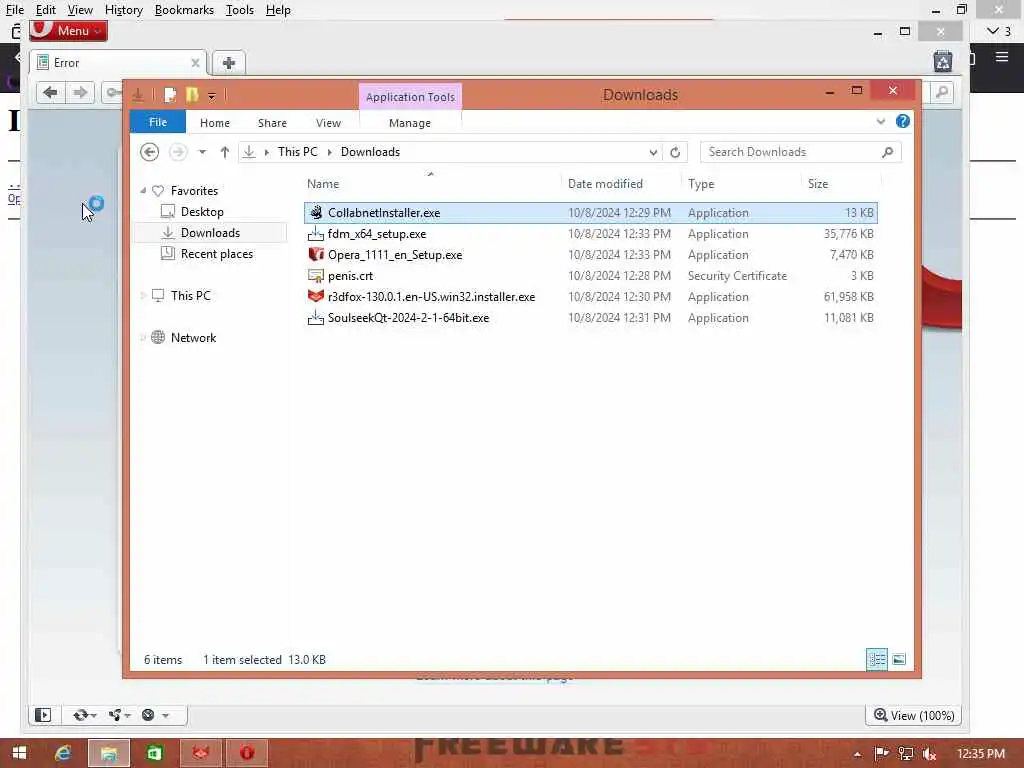Click File Explorer taskbar icon
1024x768 pixels.
click(x=109, y=754)
